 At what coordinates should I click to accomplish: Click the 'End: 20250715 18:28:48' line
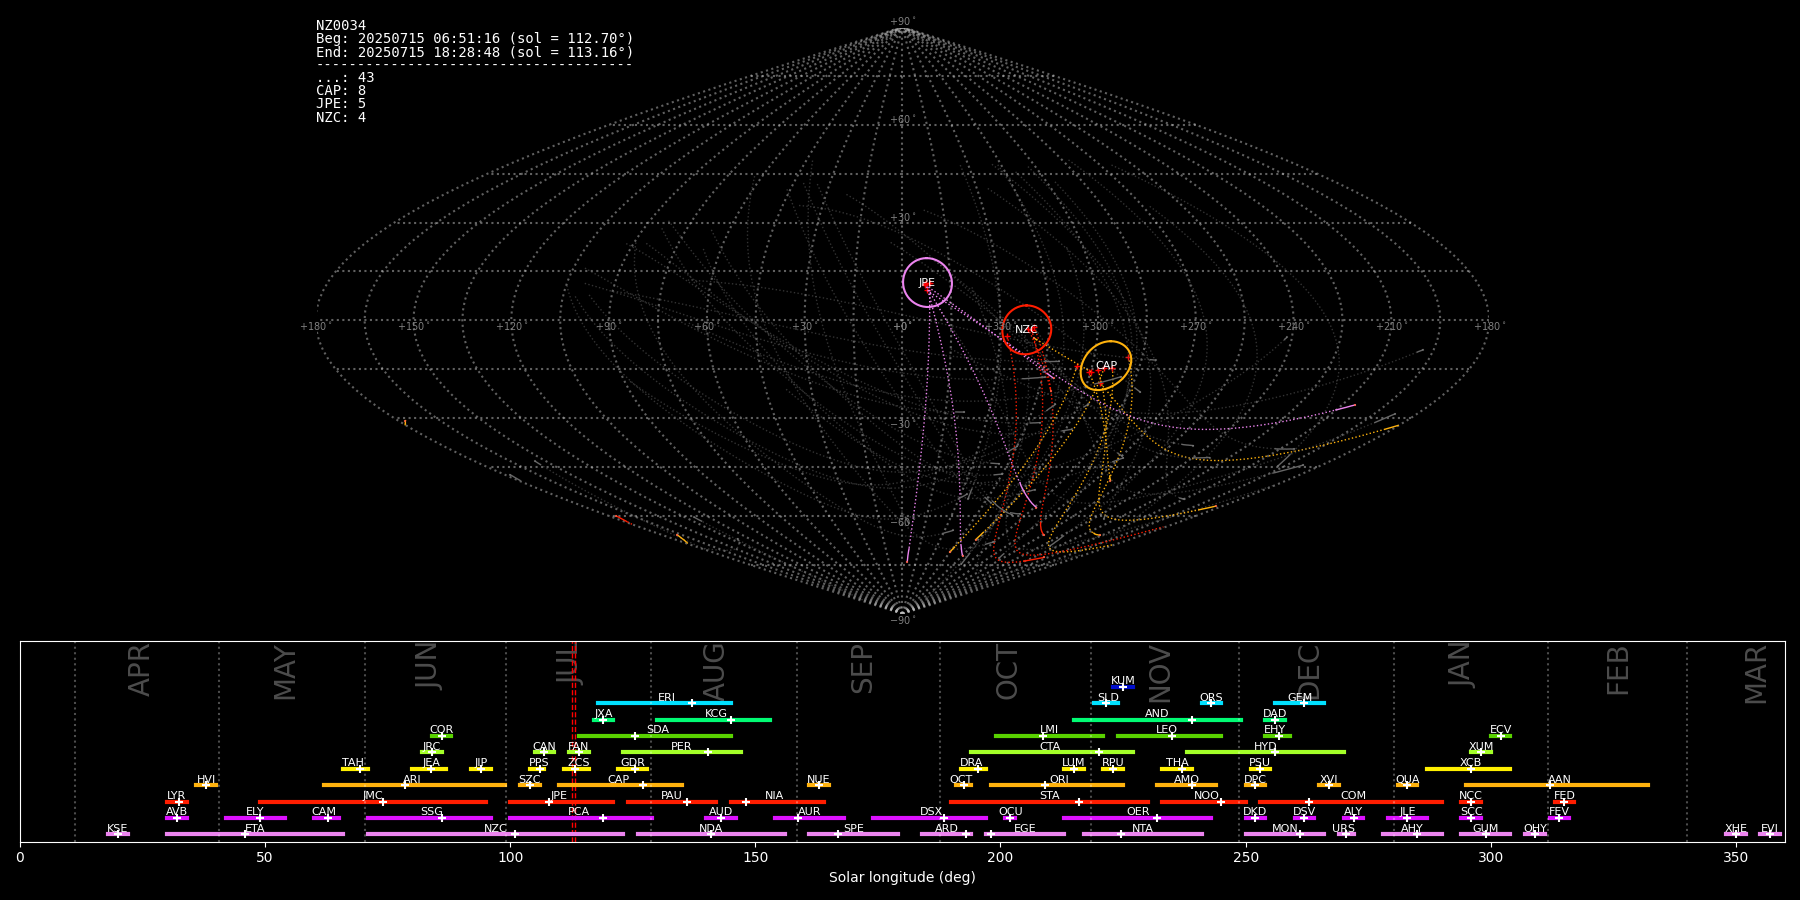pyautogui.click(x=475, y=52)
